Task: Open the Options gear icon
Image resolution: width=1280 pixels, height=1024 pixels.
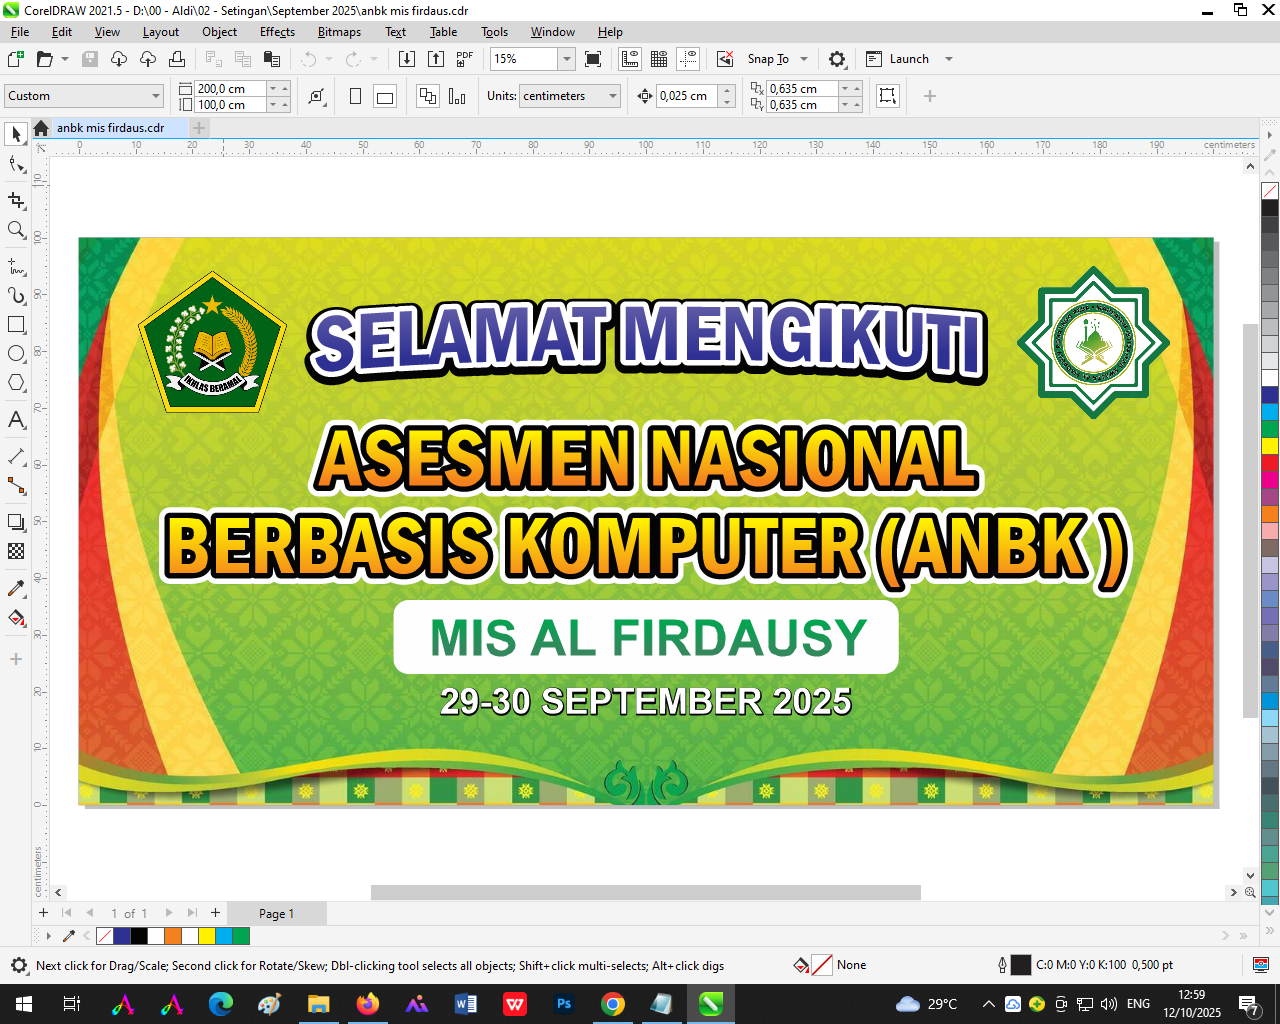Action: coord(837,59)
